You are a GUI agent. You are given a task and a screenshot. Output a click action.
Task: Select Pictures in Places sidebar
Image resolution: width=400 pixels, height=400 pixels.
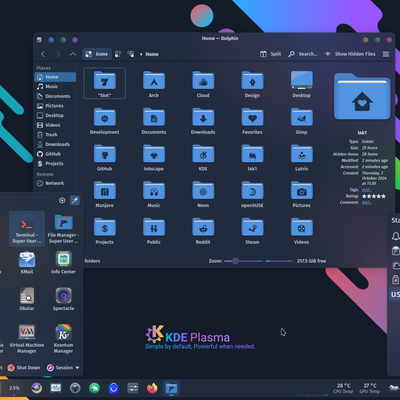click(55, 106)
